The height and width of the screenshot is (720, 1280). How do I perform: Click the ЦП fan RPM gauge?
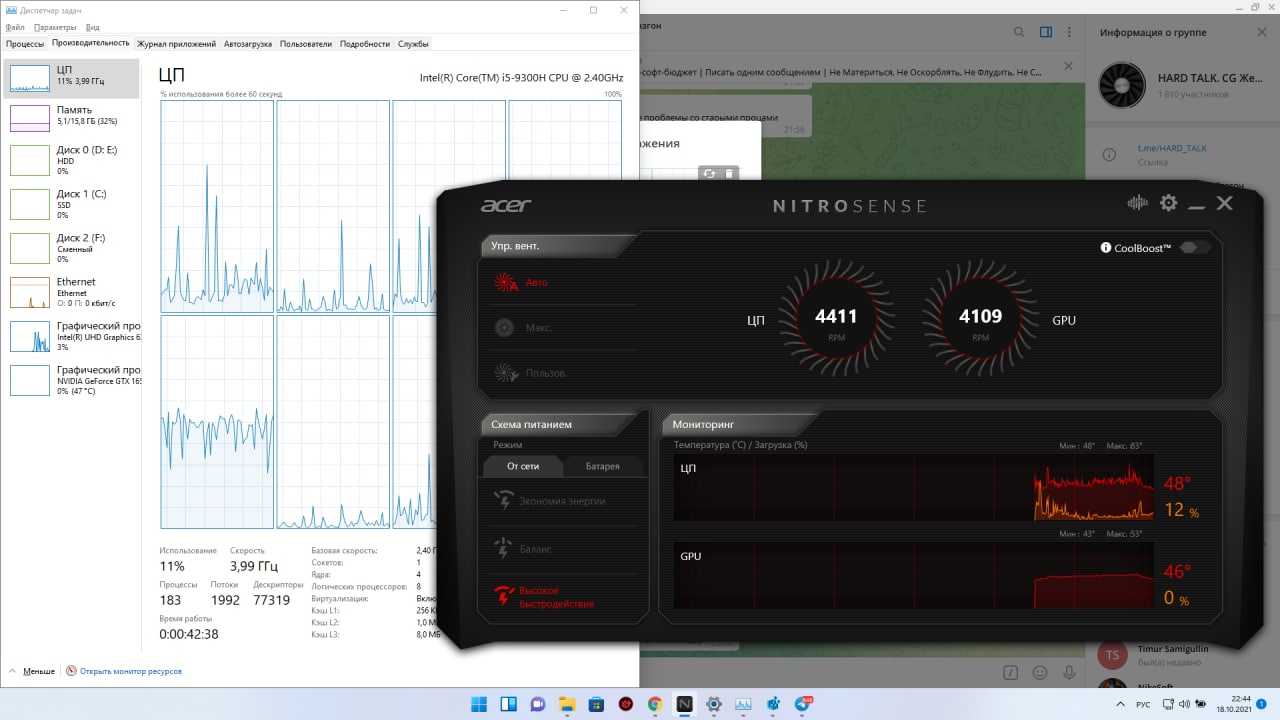tap(836, 319)
